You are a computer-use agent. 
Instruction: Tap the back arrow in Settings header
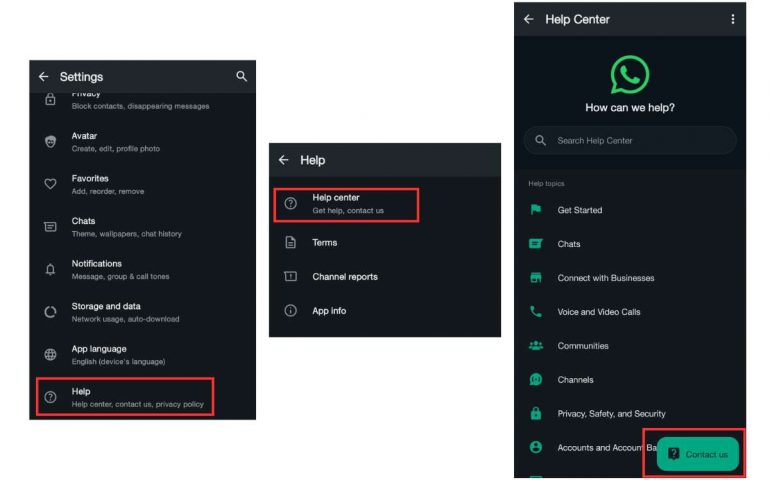click(44, 77)
